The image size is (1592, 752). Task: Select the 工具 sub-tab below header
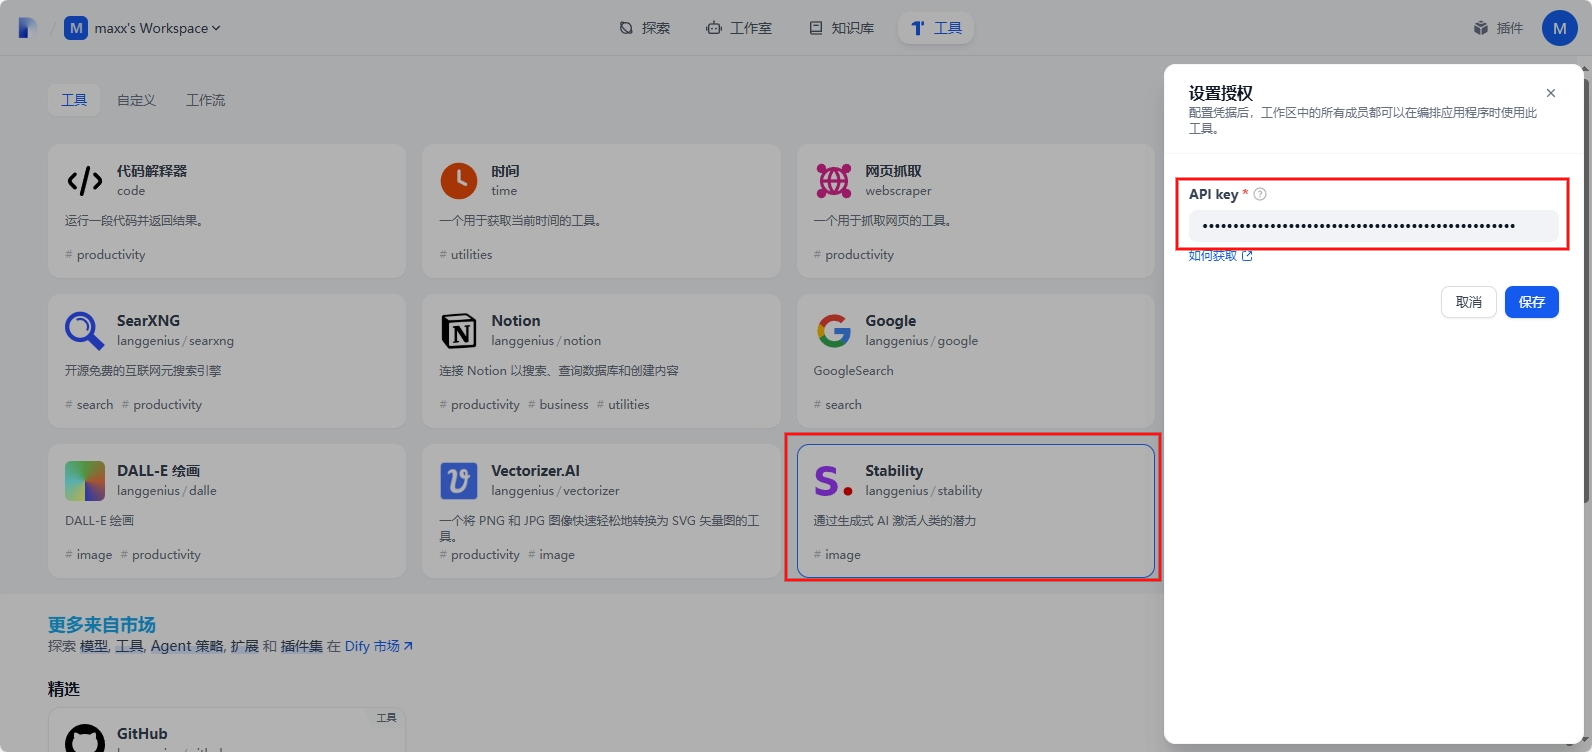[74, 100]
